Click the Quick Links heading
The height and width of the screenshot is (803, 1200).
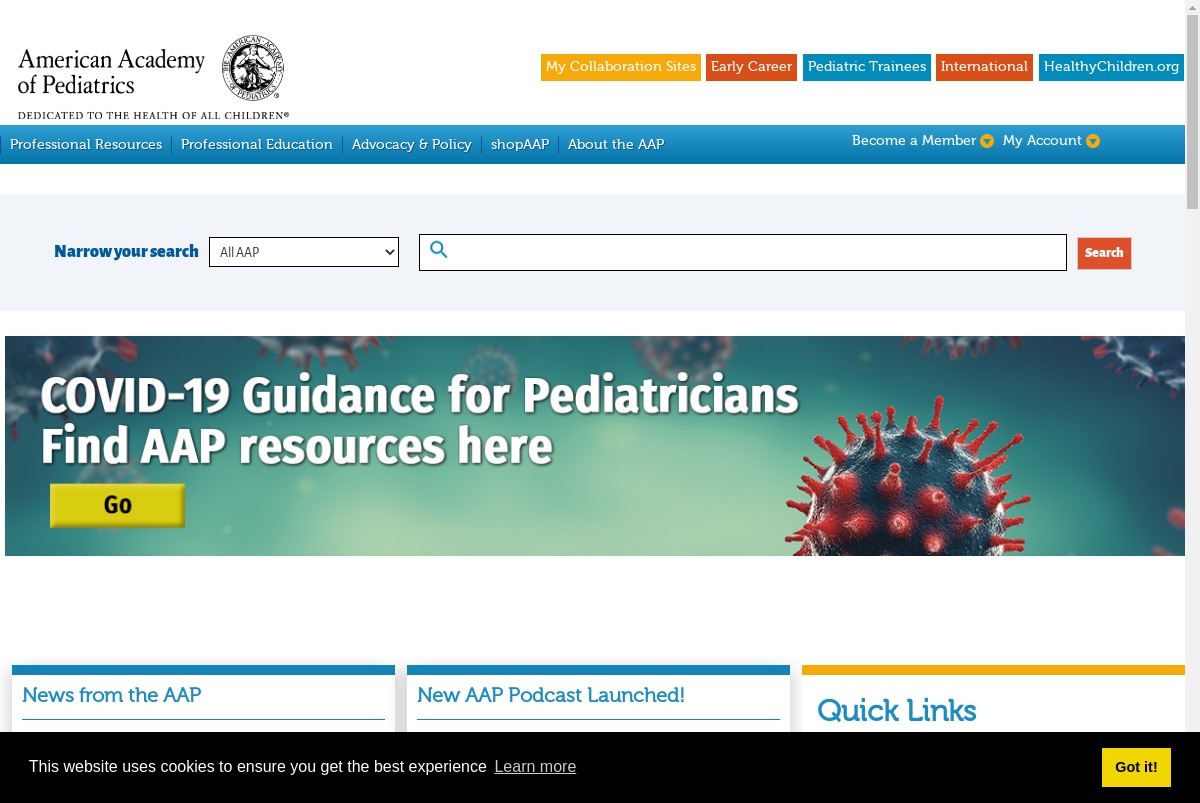(x=897, y=711)
